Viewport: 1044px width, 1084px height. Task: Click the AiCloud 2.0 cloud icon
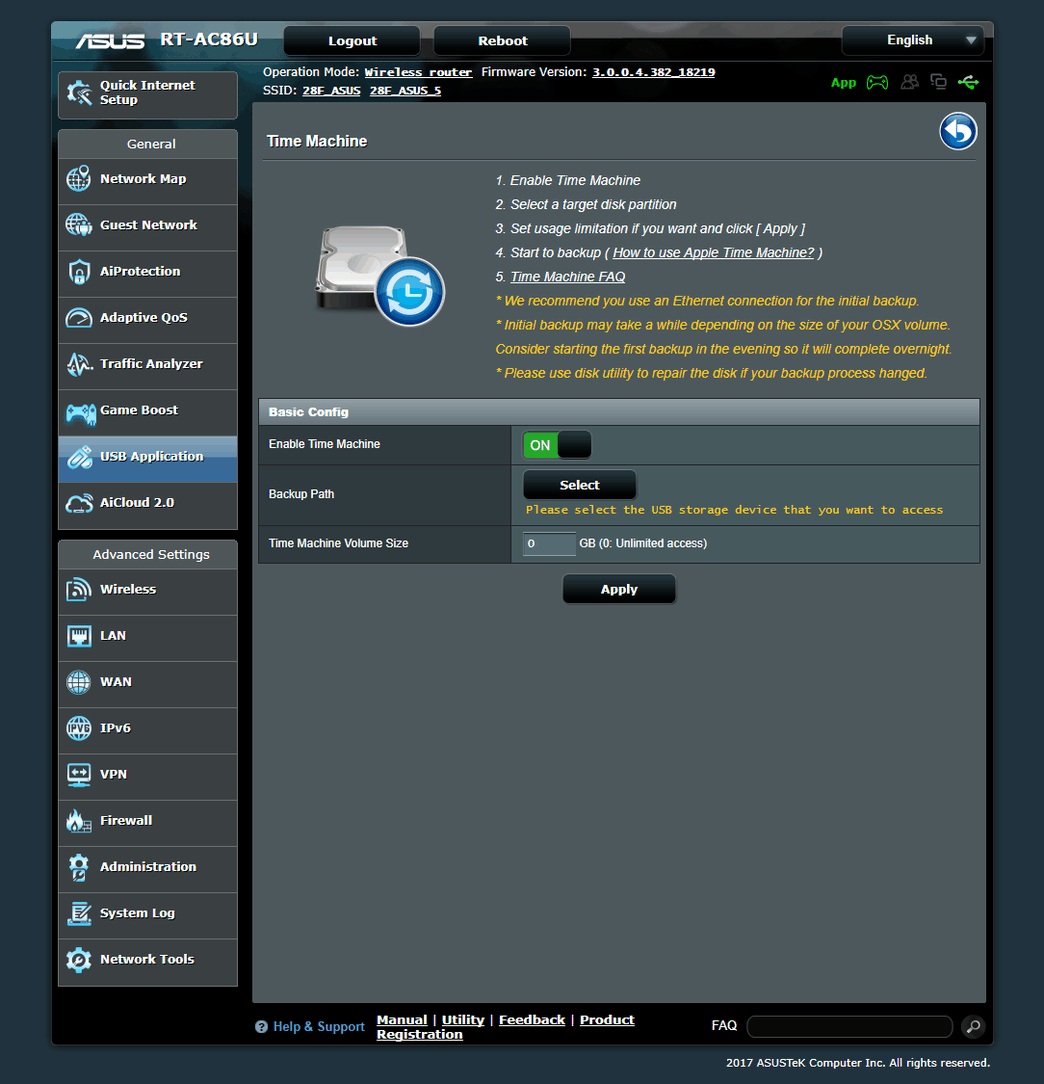click(x=79, y=503)
